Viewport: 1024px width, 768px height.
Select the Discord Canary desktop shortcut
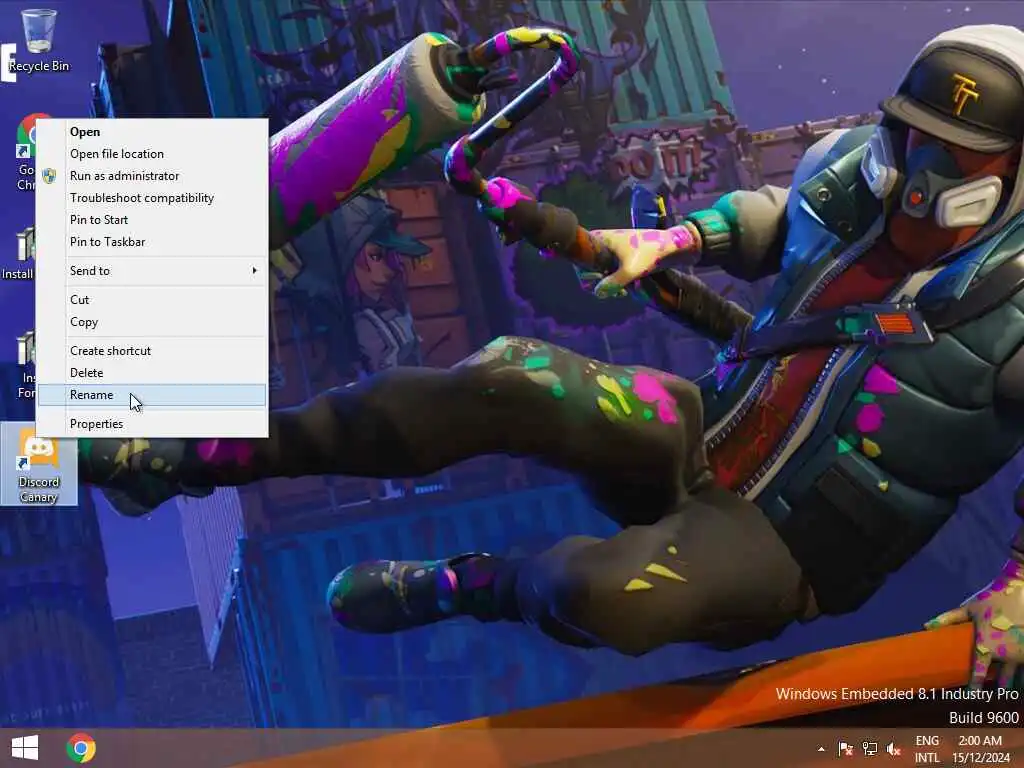[x=39, y=465]
